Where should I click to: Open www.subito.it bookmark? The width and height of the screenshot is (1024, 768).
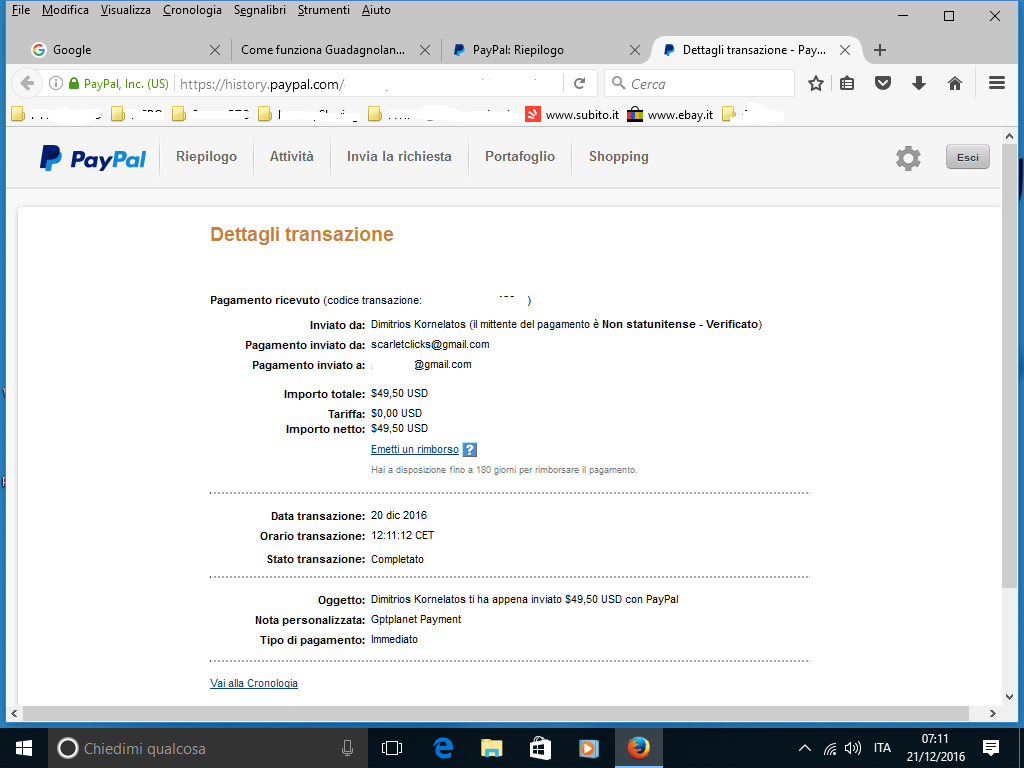click(572, 115)
